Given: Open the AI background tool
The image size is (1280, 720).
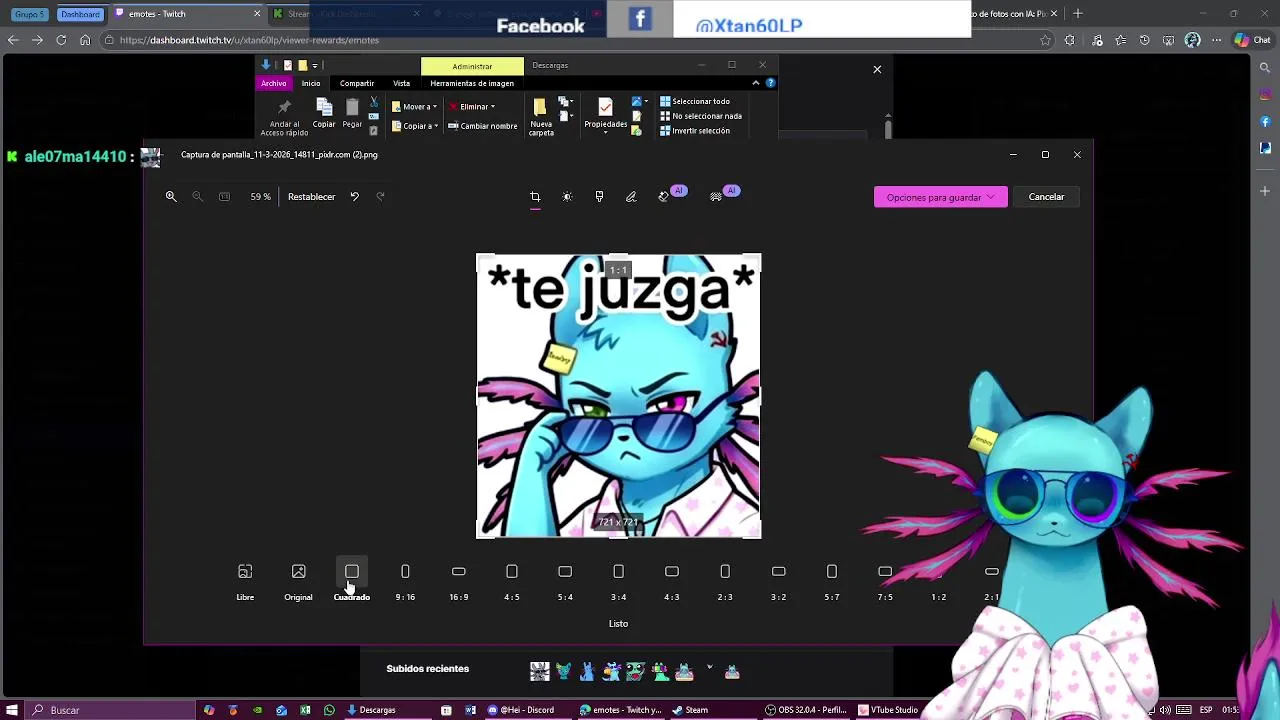Looking at the screenshot, I should click(716, 196).
